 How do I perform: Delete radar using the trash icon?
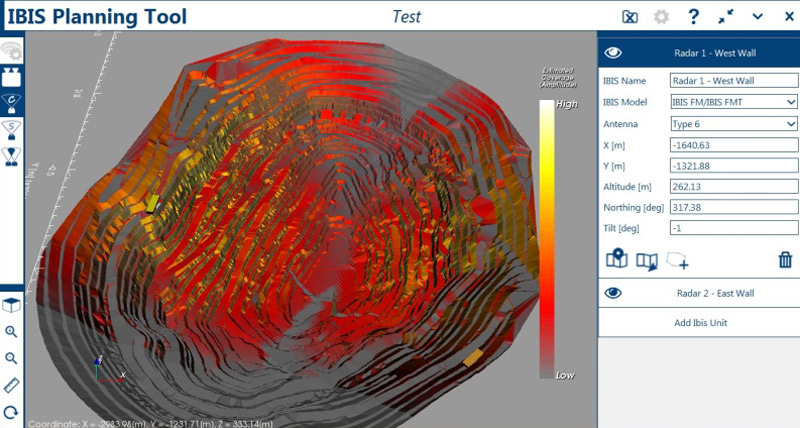[x=785, y=260]
